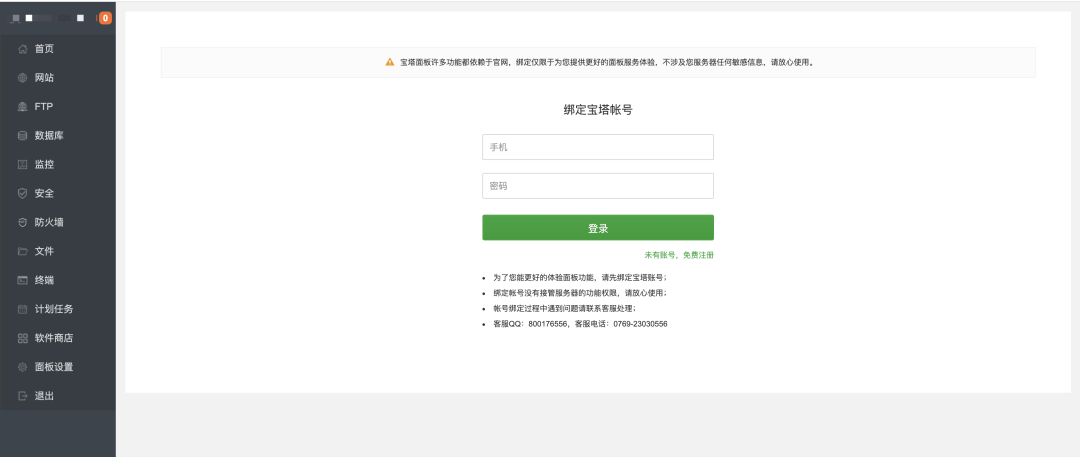Go to the 面板设置 menu item

coord(53,367)
